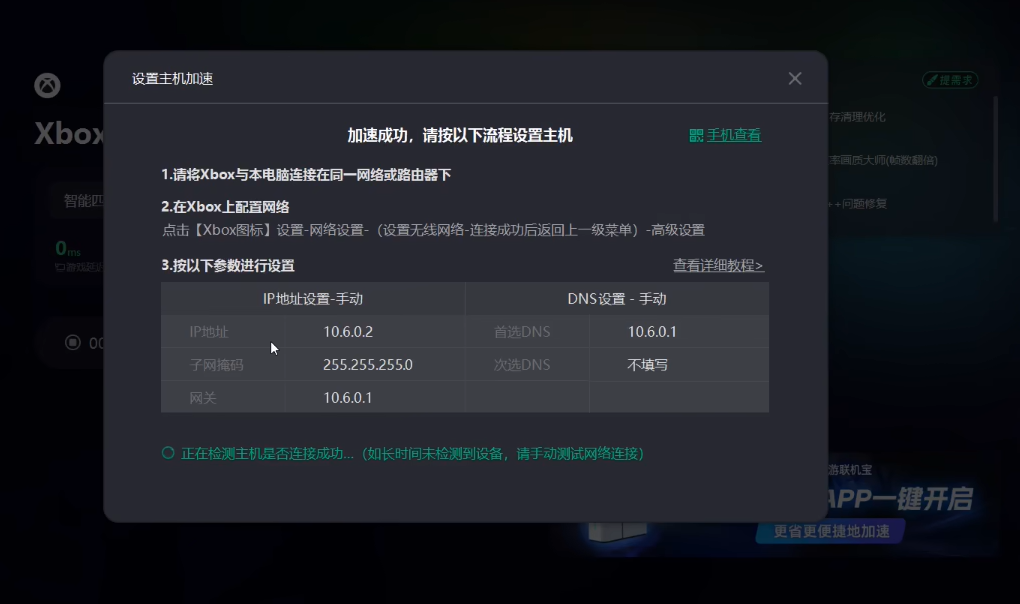Click the IP地址 row label
1020x604 pixels.
tap(209, 332)
